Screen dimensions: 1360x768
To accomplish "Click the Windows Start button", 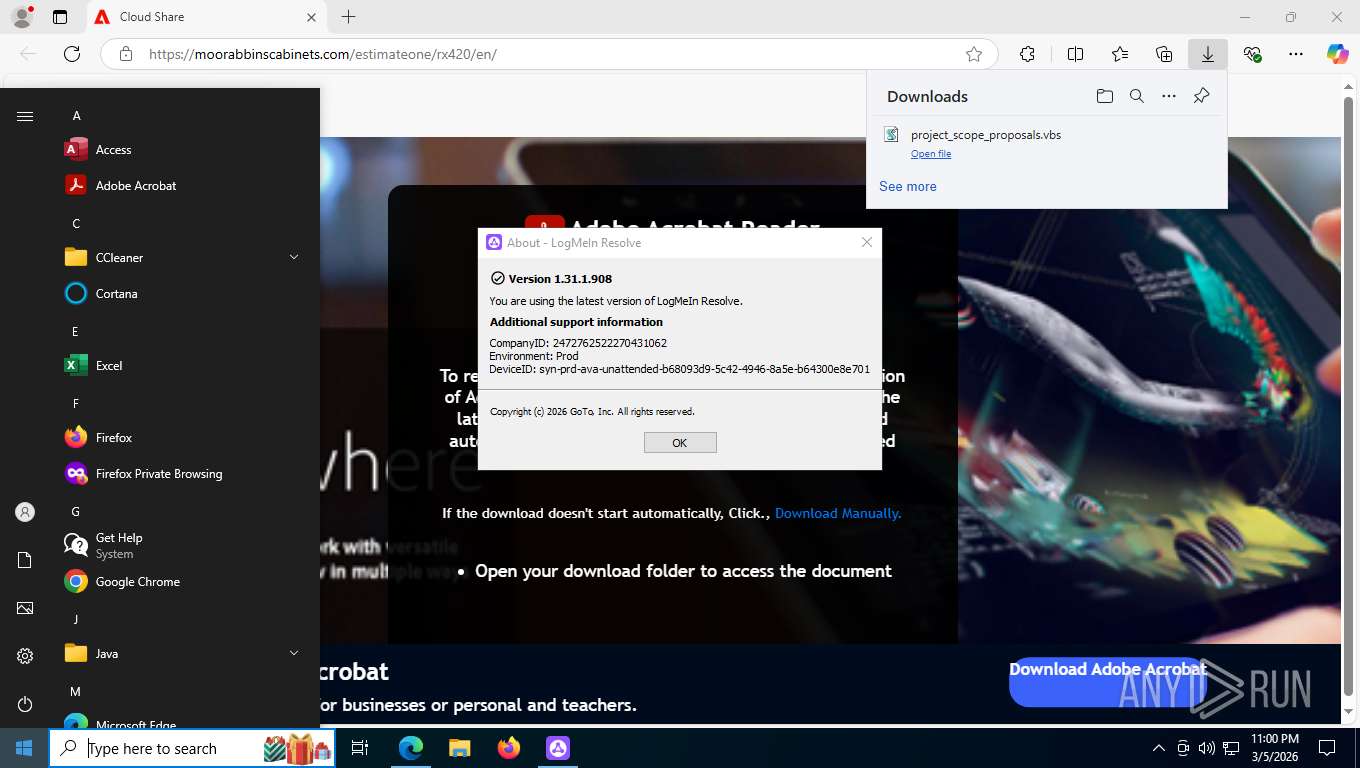I will [x=24, y=748].
